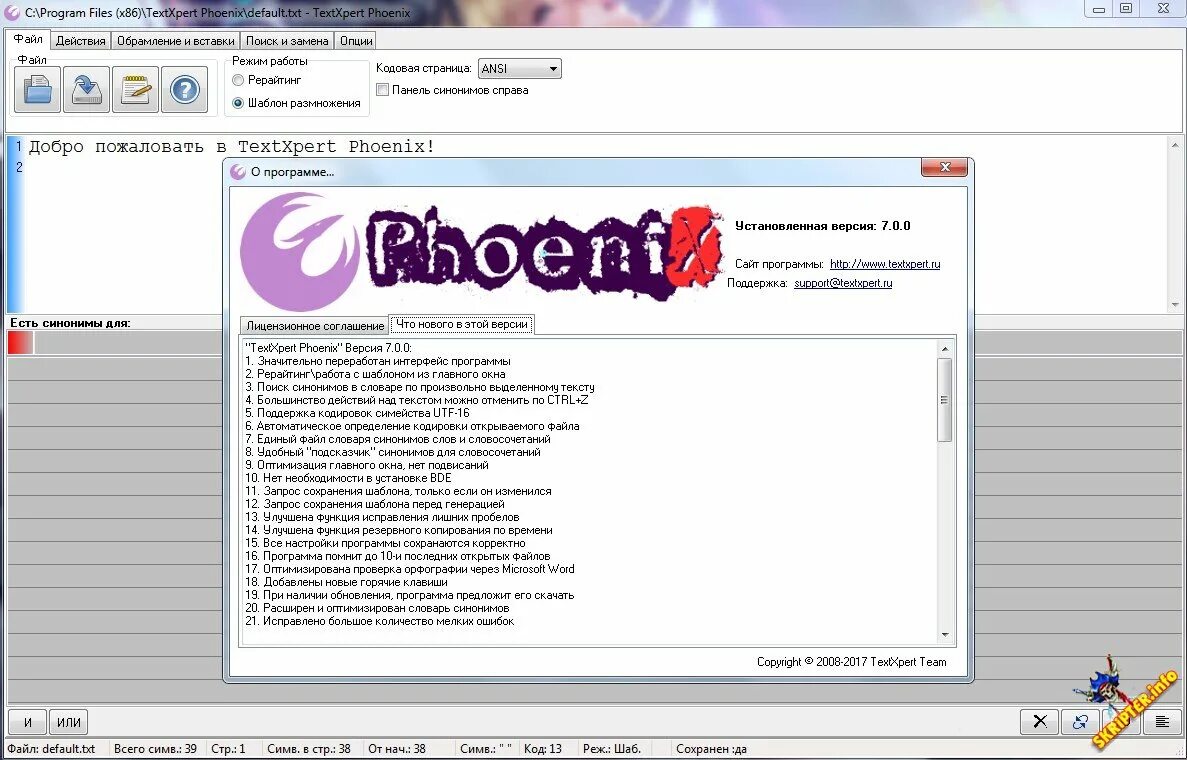Click line 6 Автоматическое определение кодировки
1187x760 pixels.
(412, 426)
